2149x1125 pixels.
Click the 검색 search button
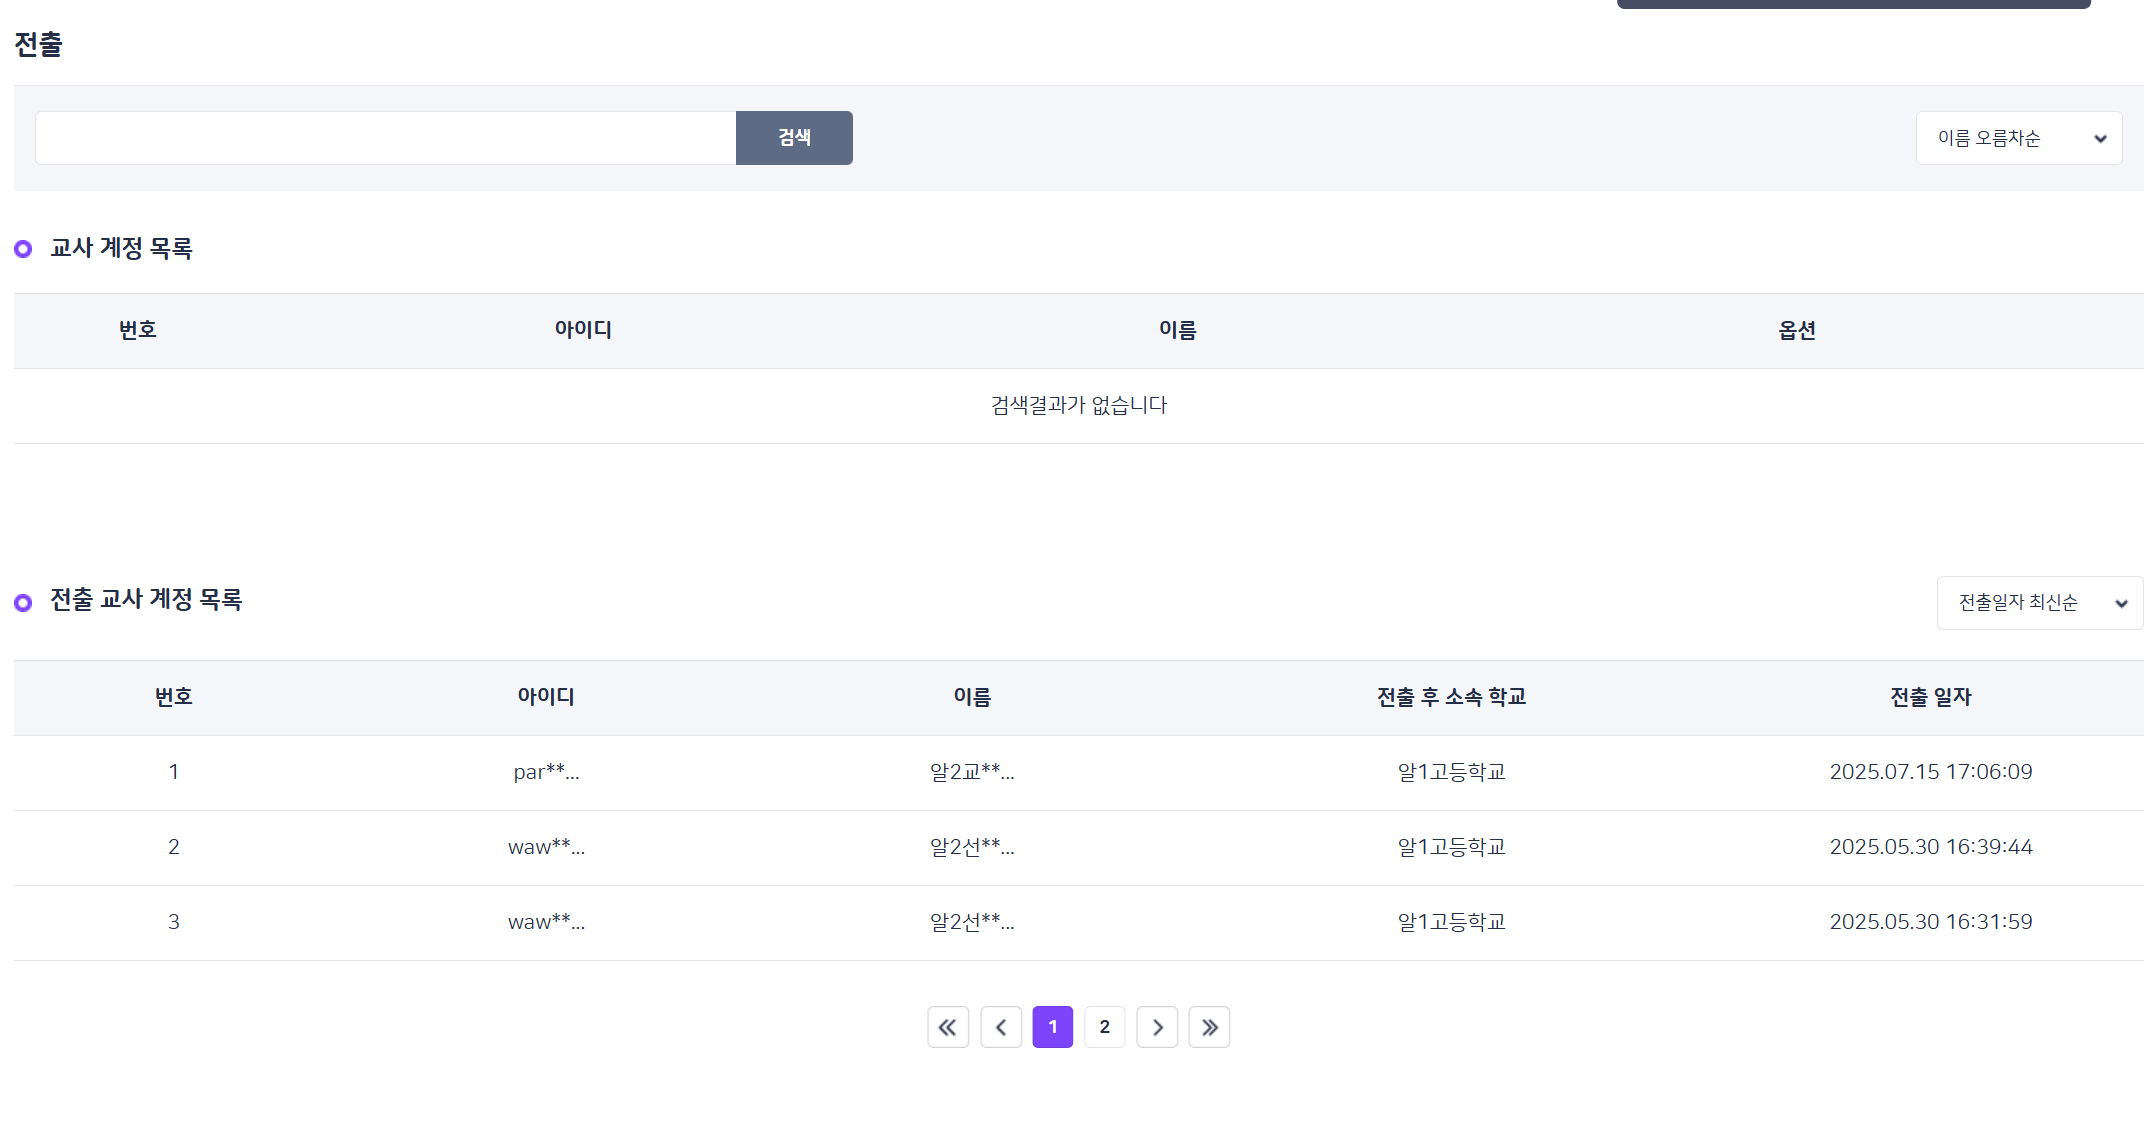pyautogui.click(x=793, y=138)
